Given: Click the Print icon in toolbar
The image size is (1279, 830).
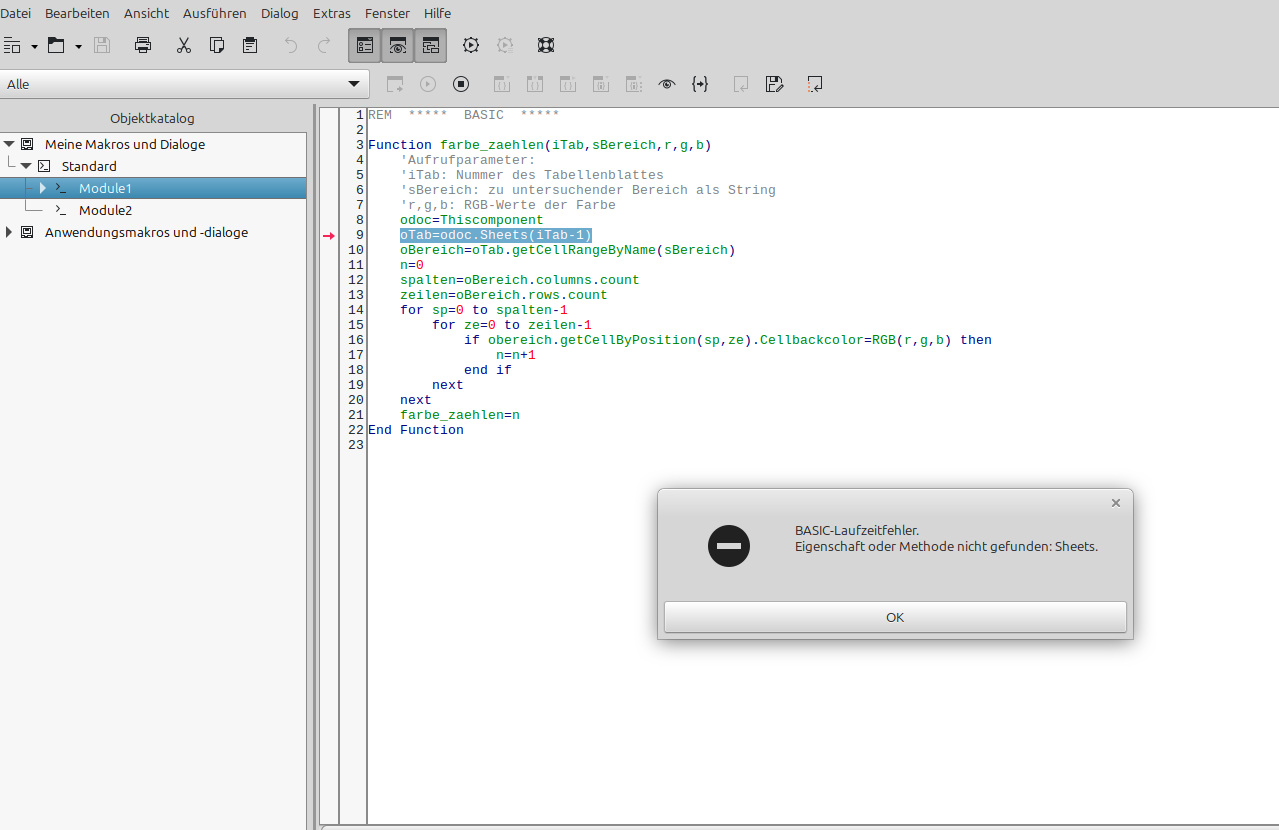Looking at the screenshot, I should pos(143,45).
